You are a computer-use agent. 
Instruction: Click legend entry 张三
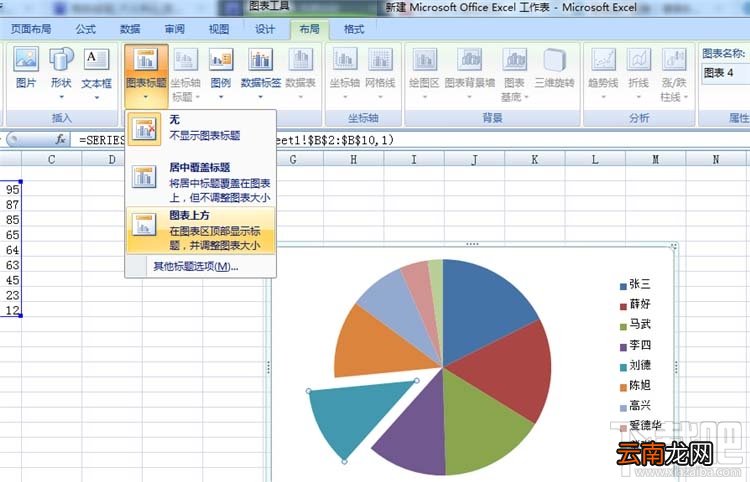635,285
